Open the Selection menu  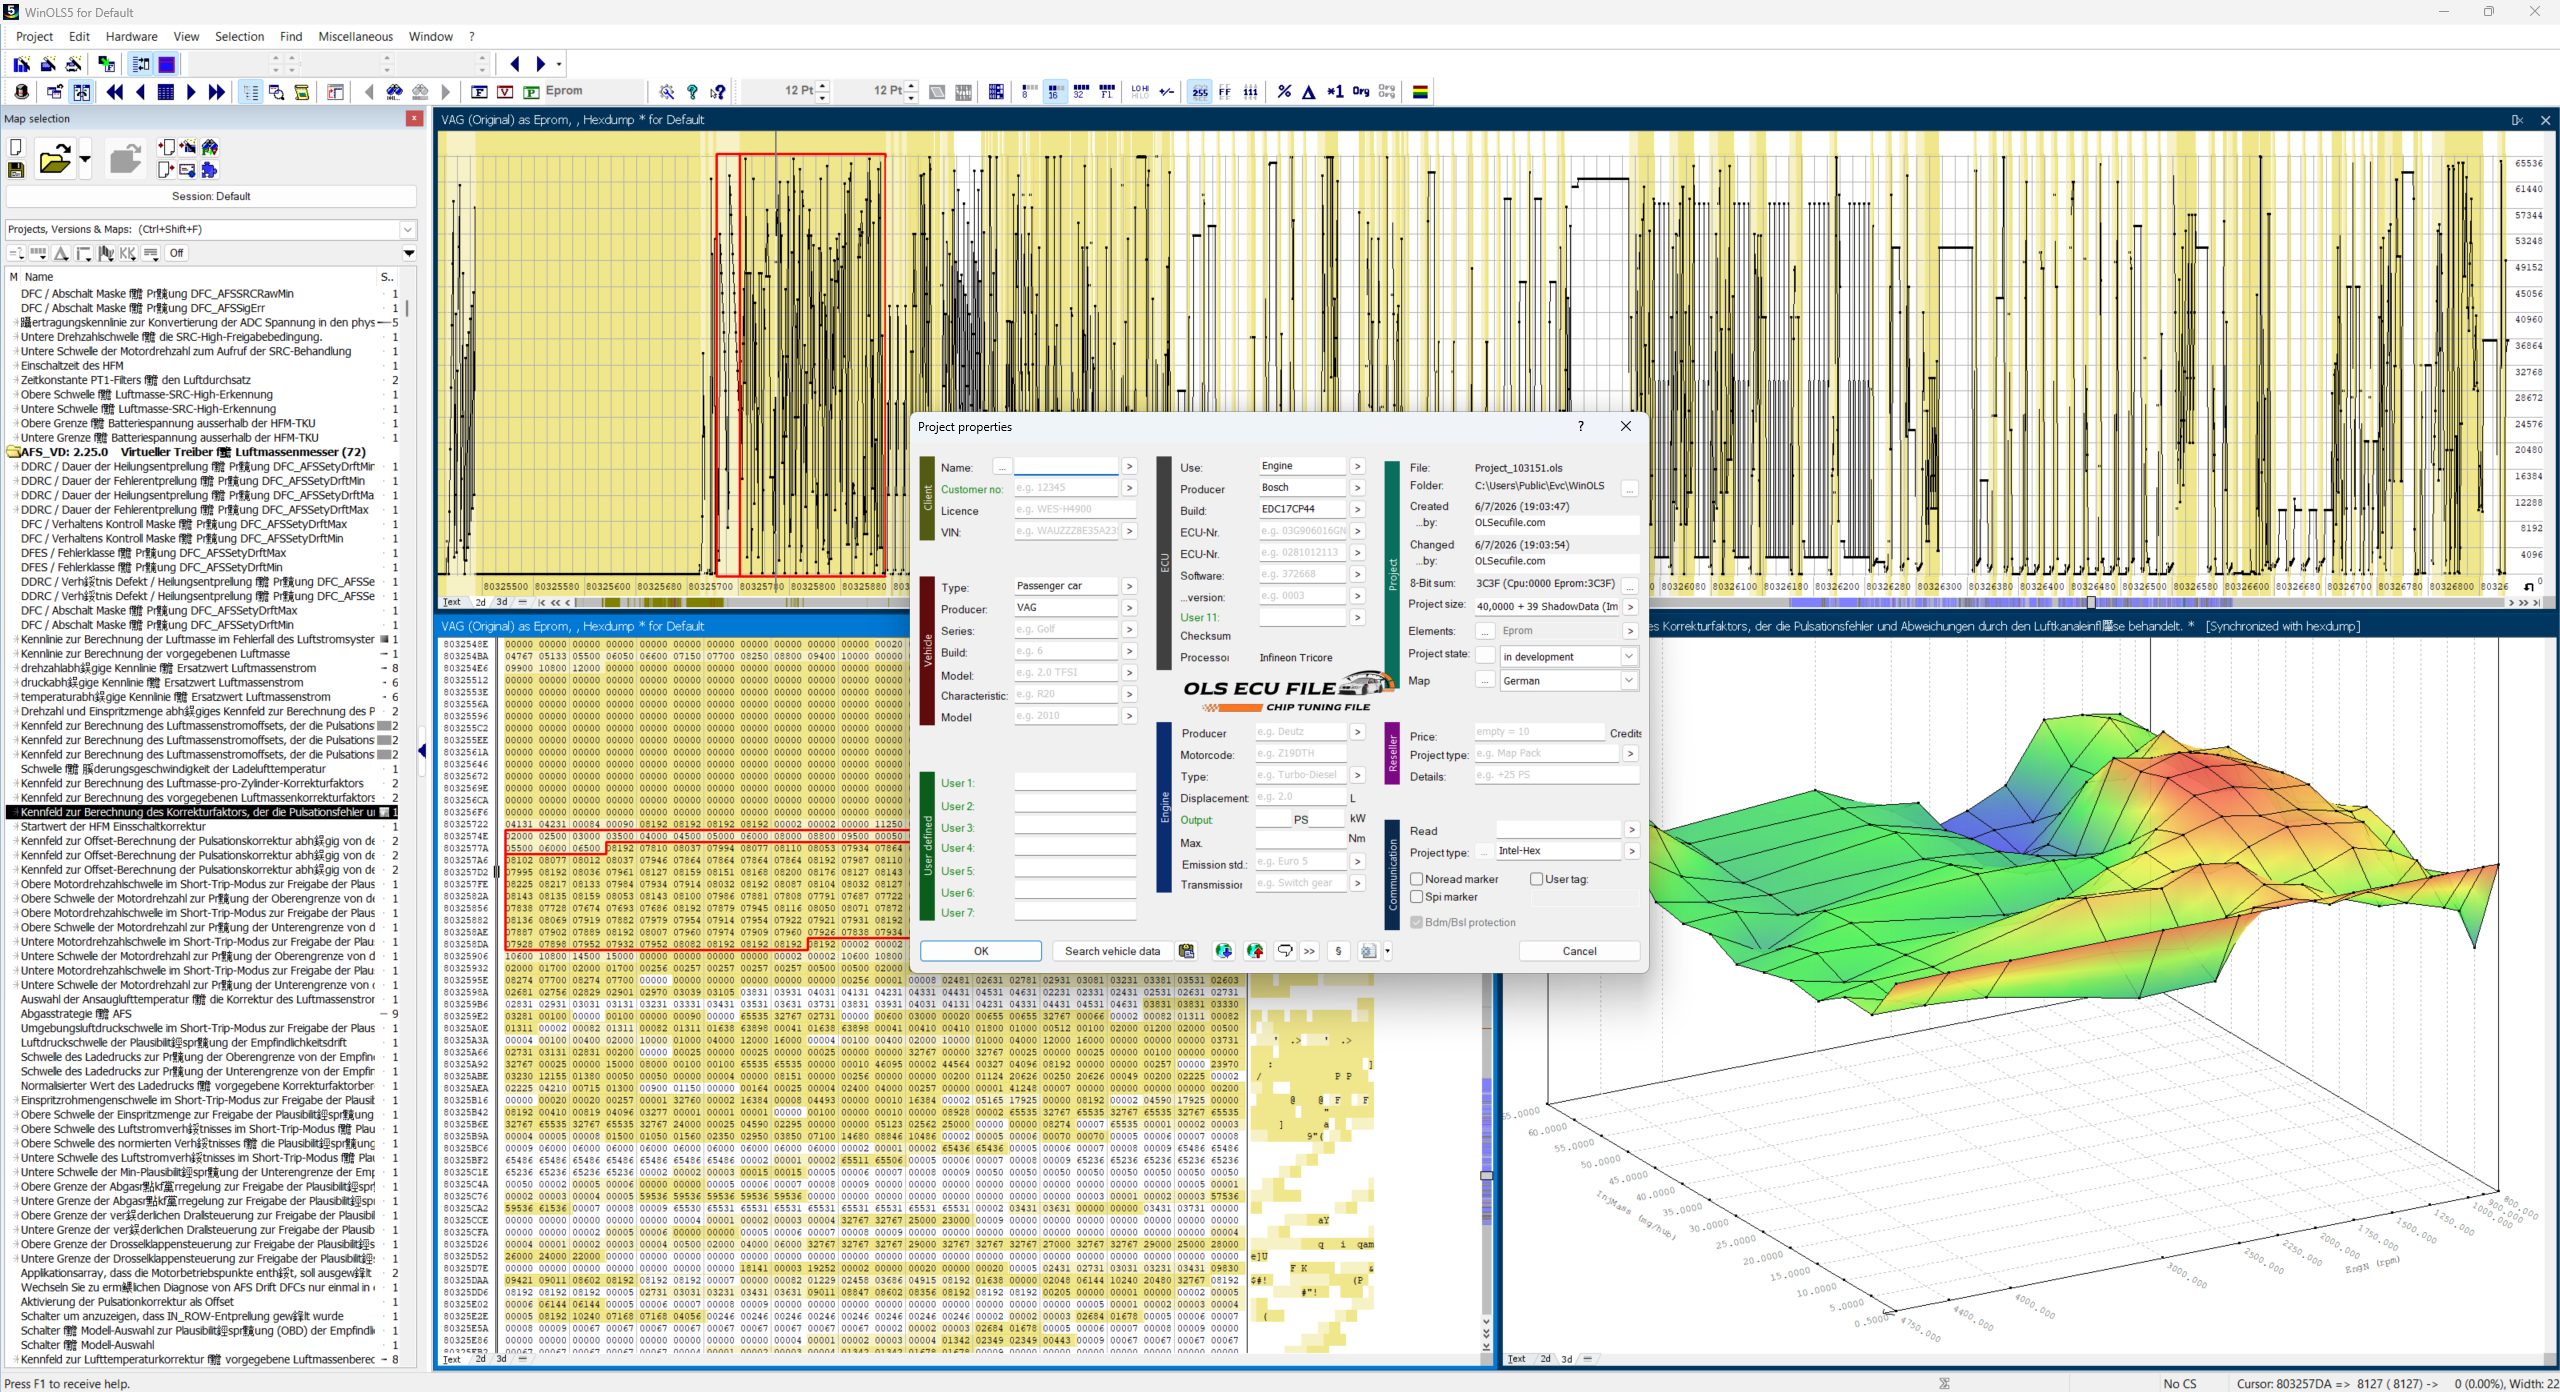click(x=239, y=37)
